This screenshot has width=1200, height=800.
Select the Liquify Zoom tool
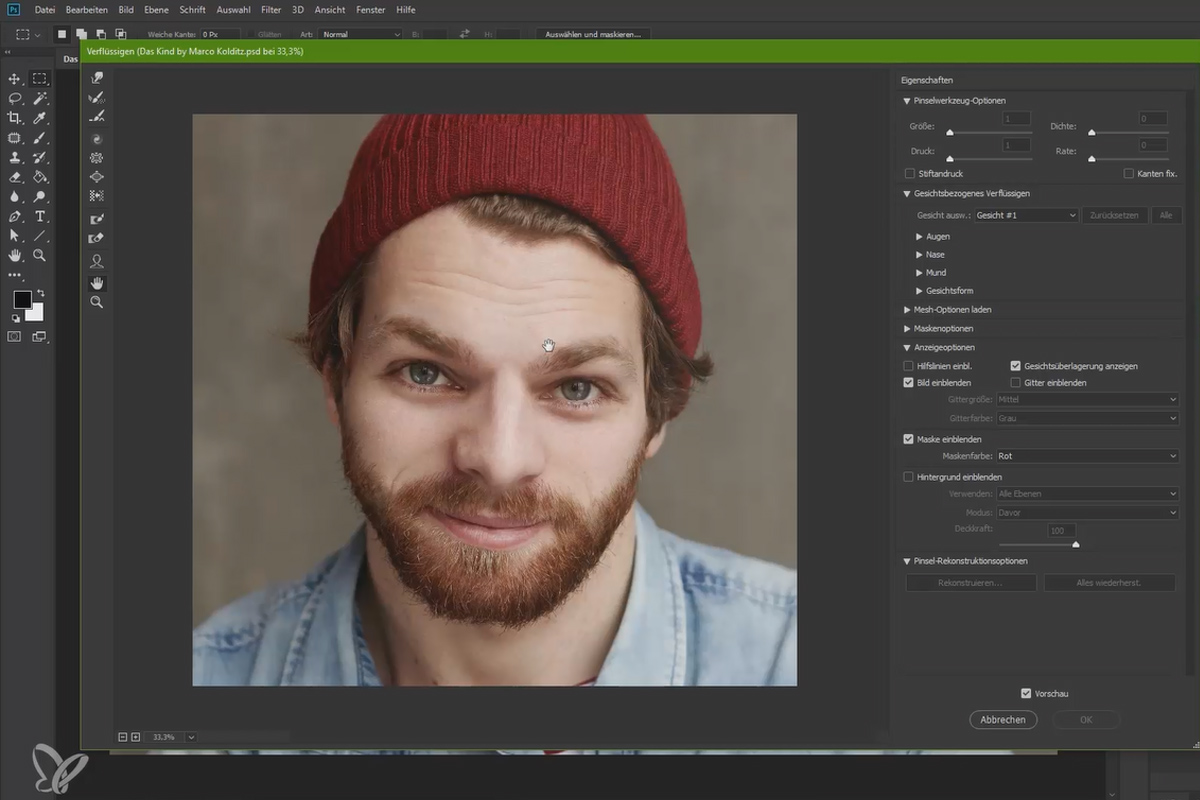97,301
